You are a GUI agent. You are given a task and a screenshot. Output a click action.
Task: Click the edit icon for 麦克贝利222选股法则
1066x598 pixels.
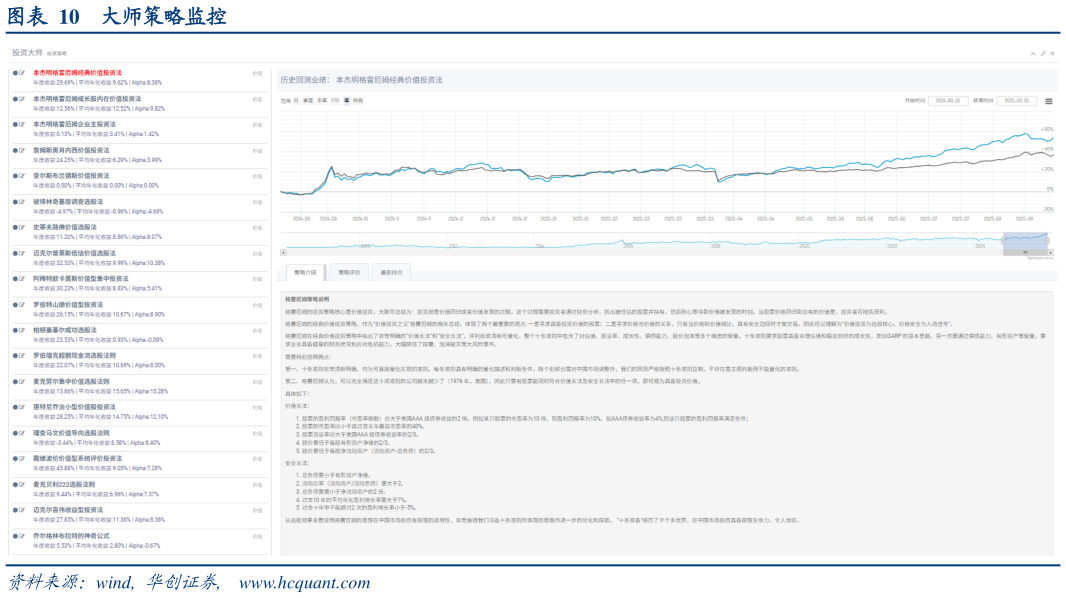click(22, 484)
